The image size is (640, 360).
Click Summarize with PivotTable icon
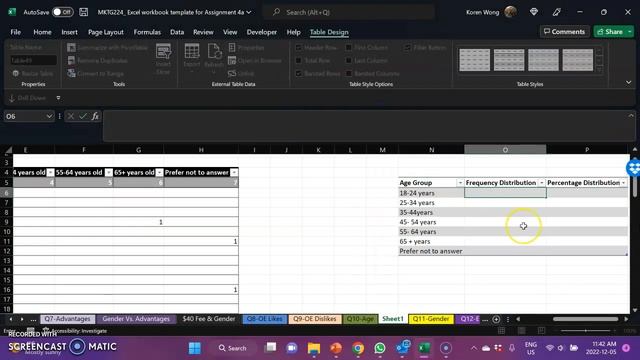click(71, 48)
